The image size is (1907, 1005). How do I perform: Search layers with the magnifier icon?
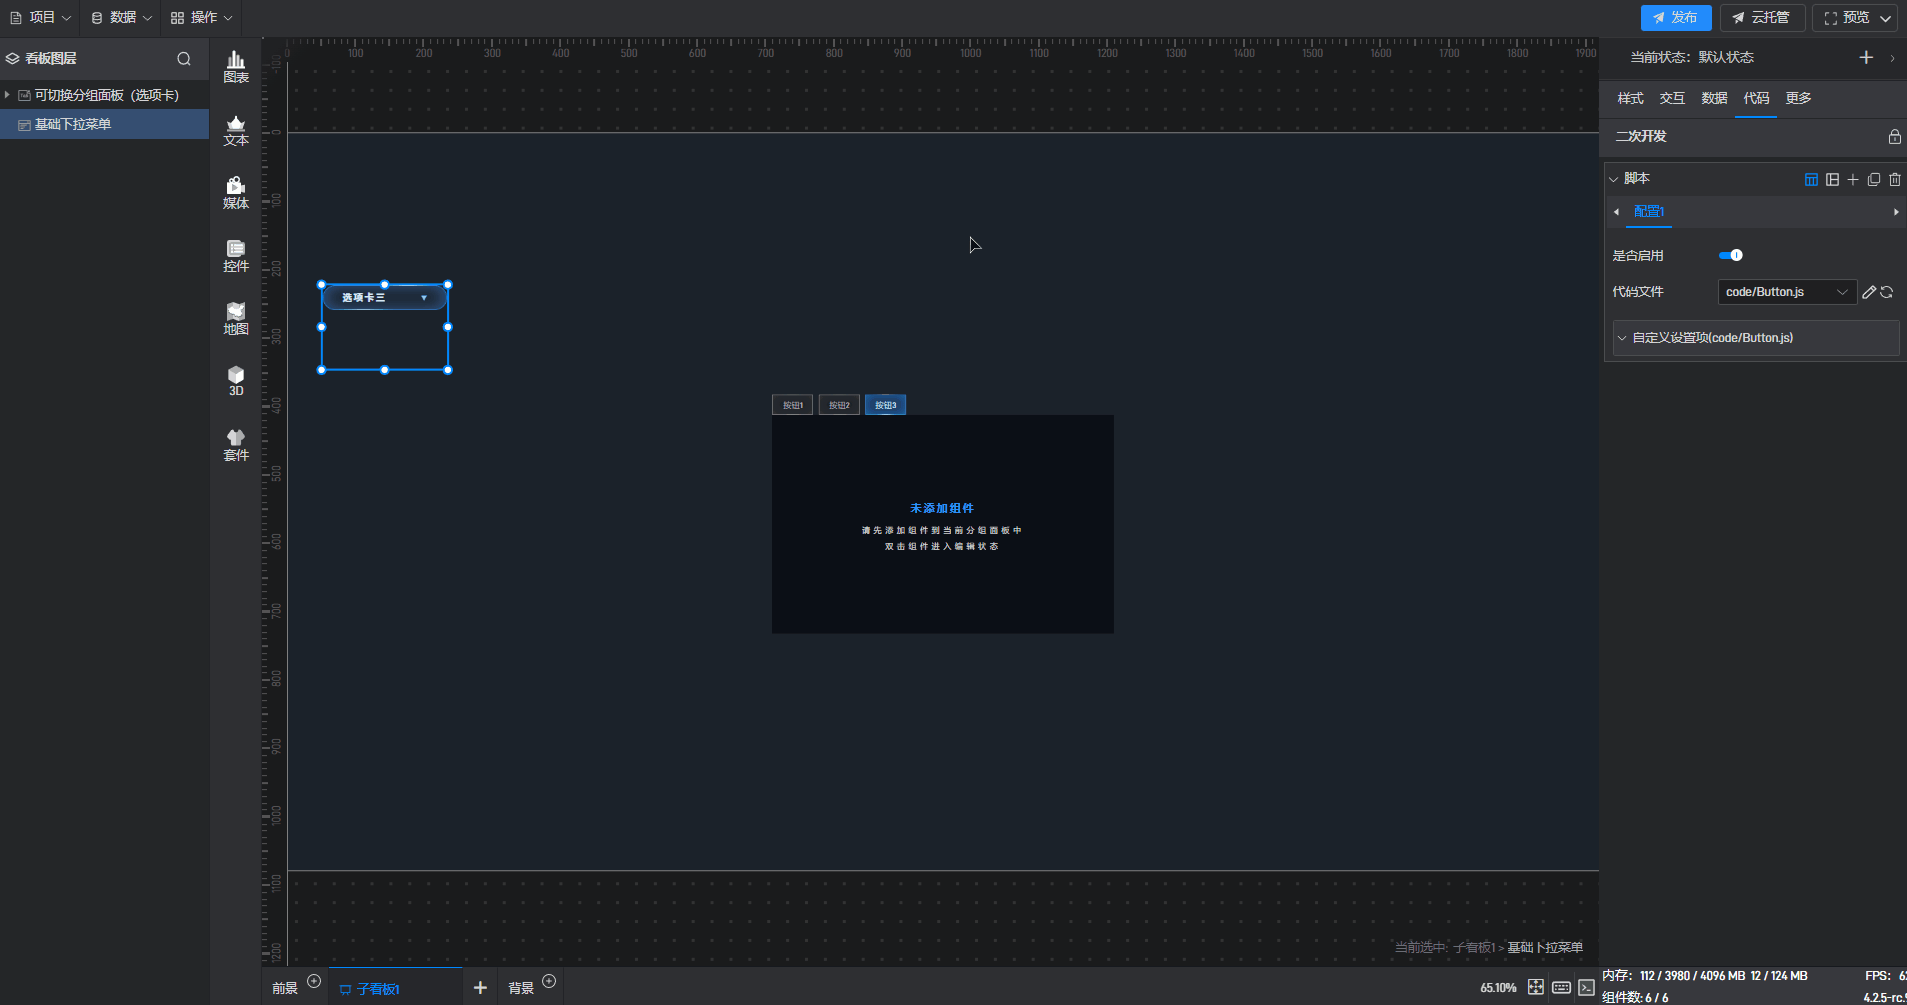pos(184,59)
